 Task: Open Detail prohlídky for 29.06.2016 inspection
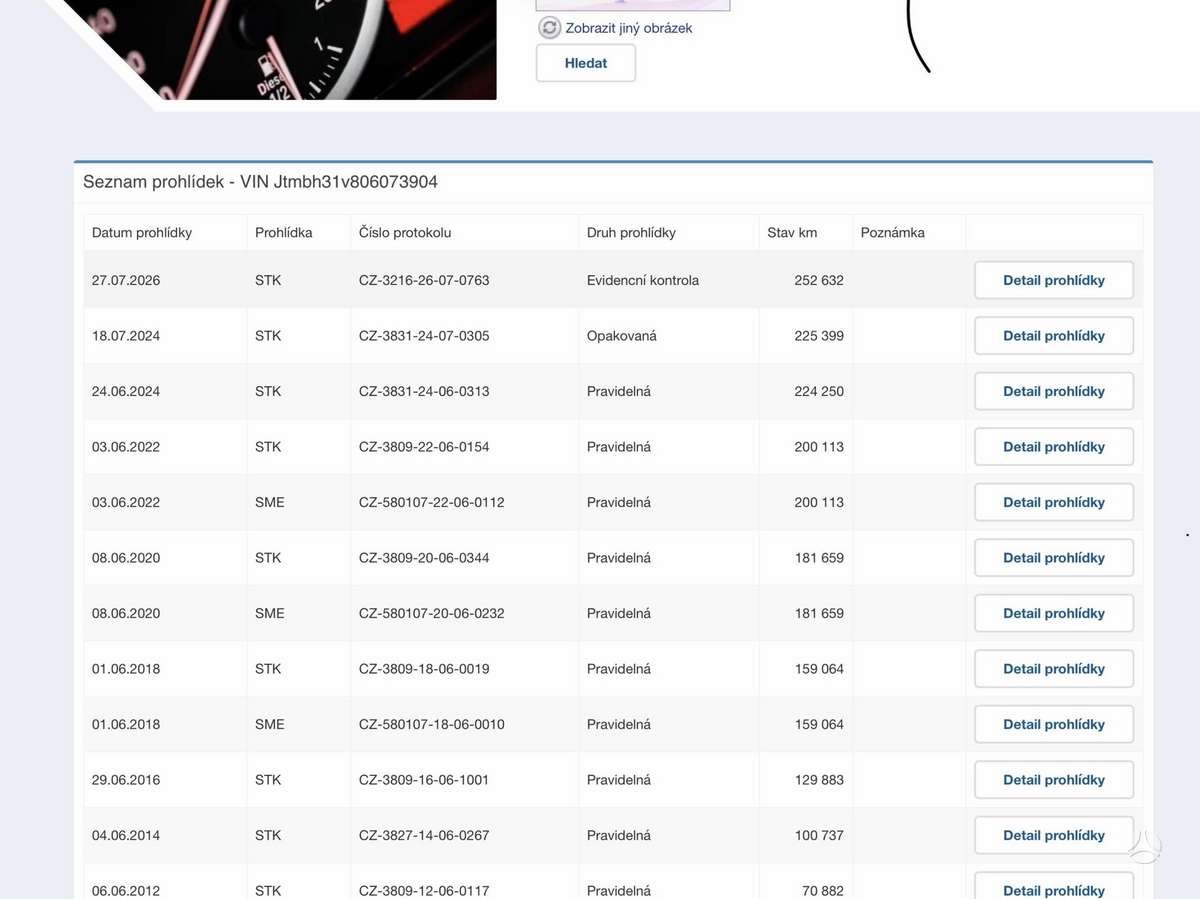(x=1054, y=780)
